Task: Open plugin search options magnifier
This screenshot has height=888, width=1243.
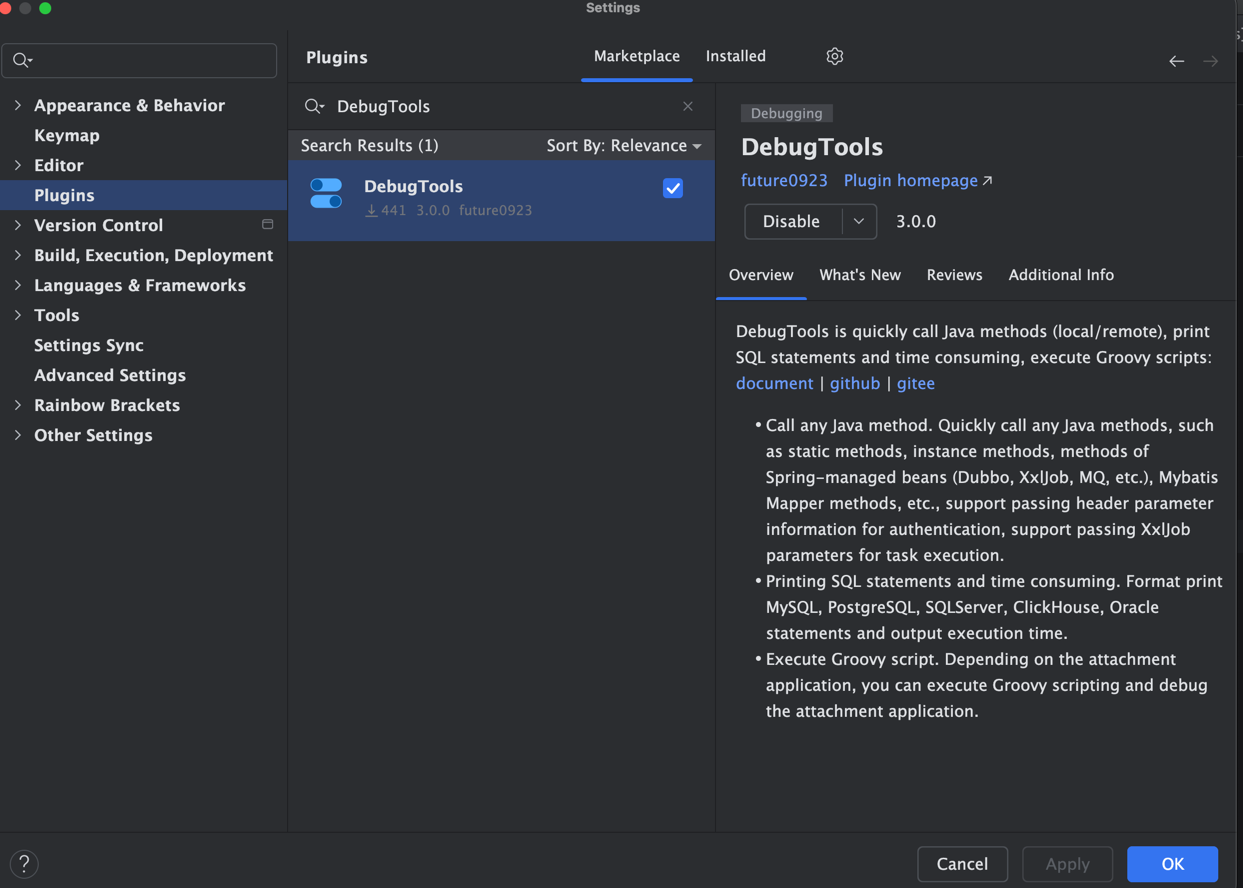Action: (x=314, y=106)
